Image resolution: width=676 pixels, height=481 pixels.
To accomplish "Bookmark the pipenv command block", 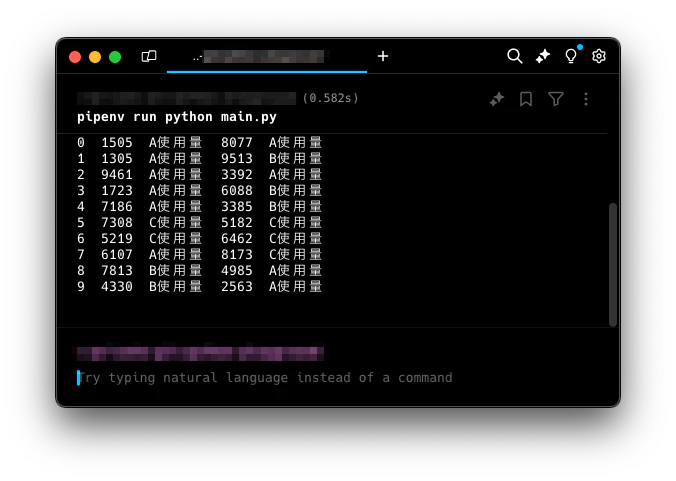I will 526,99.
